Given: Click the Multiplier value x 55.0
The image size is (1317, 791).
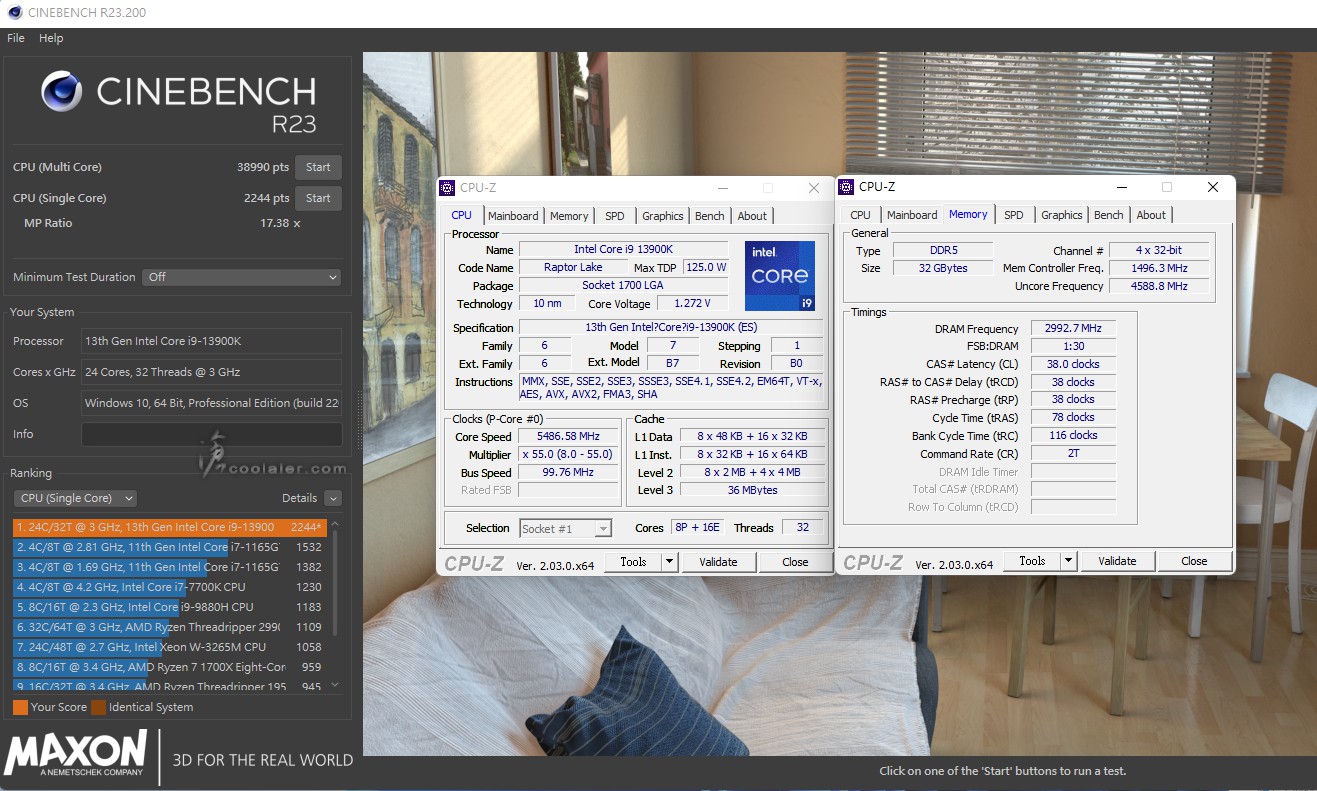Looking at the screenshot, I should (568, 455).
